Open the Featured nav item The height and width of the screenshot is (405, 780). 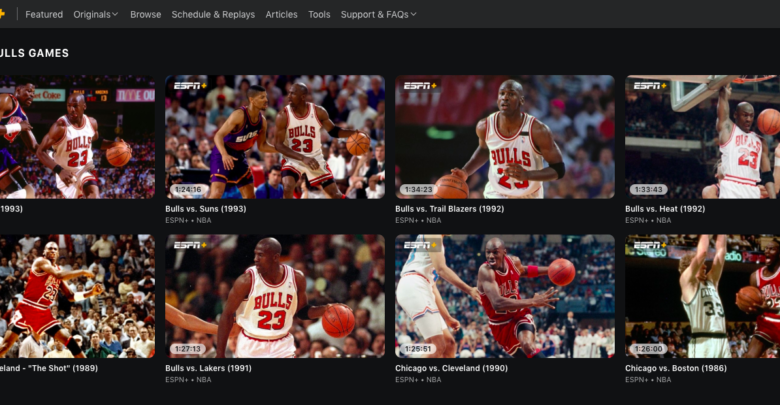(44, 14)
